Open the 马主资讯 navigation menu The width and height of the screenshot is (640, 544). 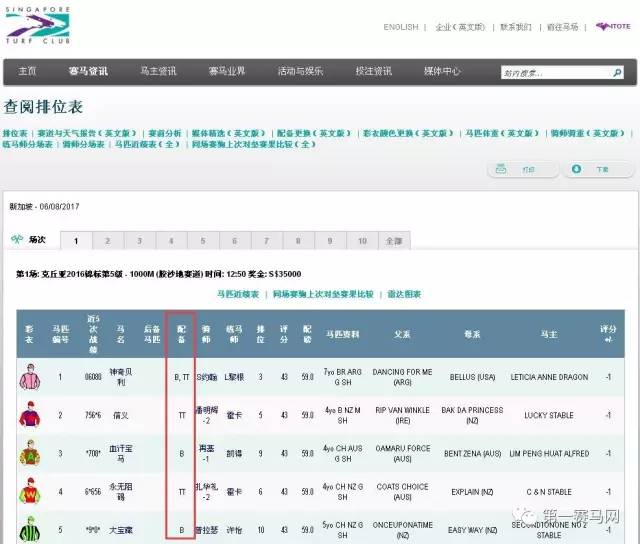click(157, 71)
